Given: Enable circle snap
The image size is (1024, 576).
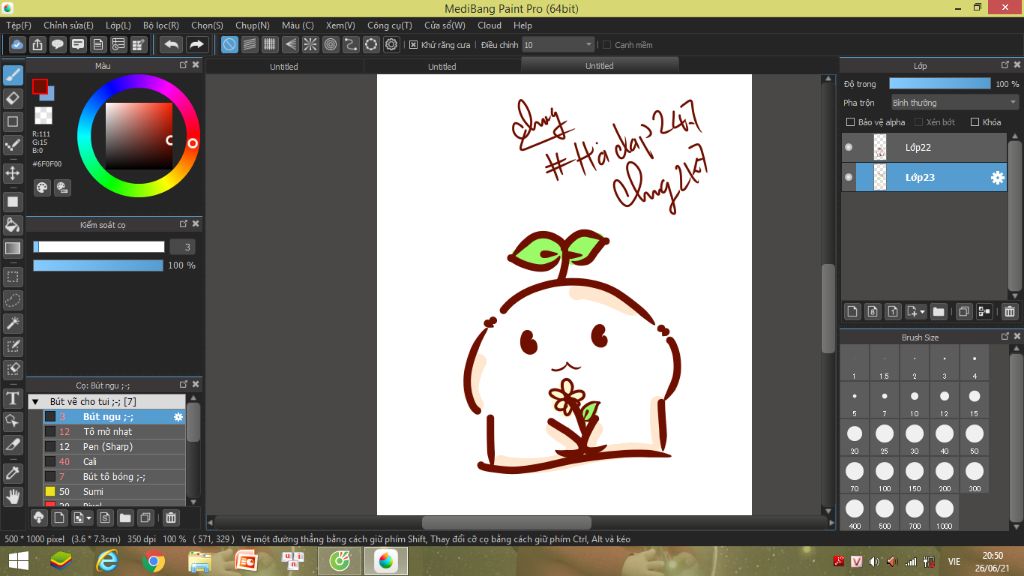Looking at the screenshot, I should 330,44.
